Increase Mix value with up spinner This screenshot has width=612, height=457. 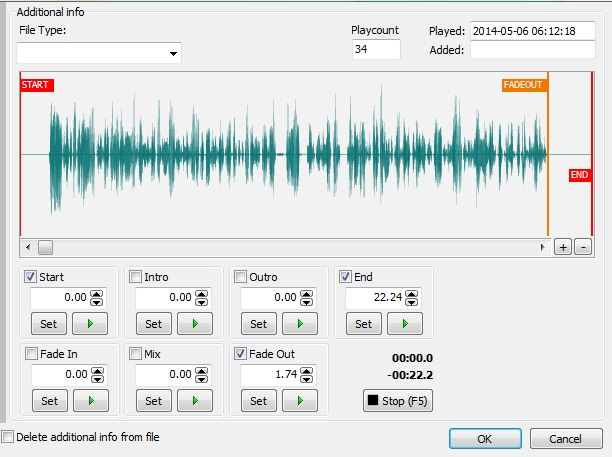[201, 370]
